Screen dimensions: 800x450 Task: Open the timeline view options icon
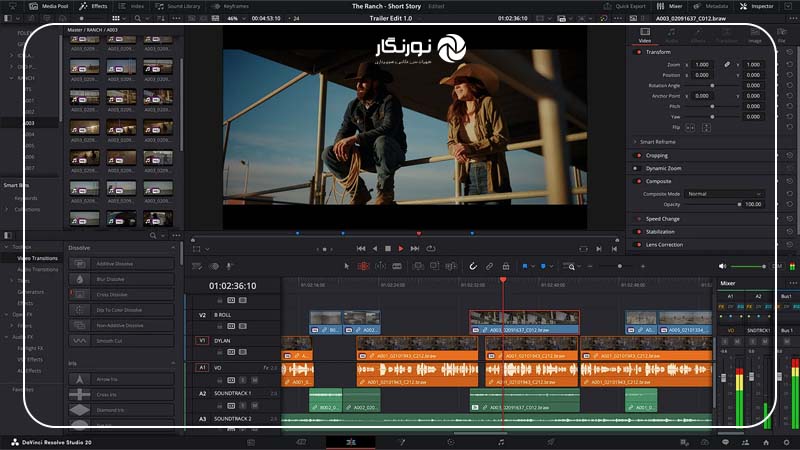196,266
